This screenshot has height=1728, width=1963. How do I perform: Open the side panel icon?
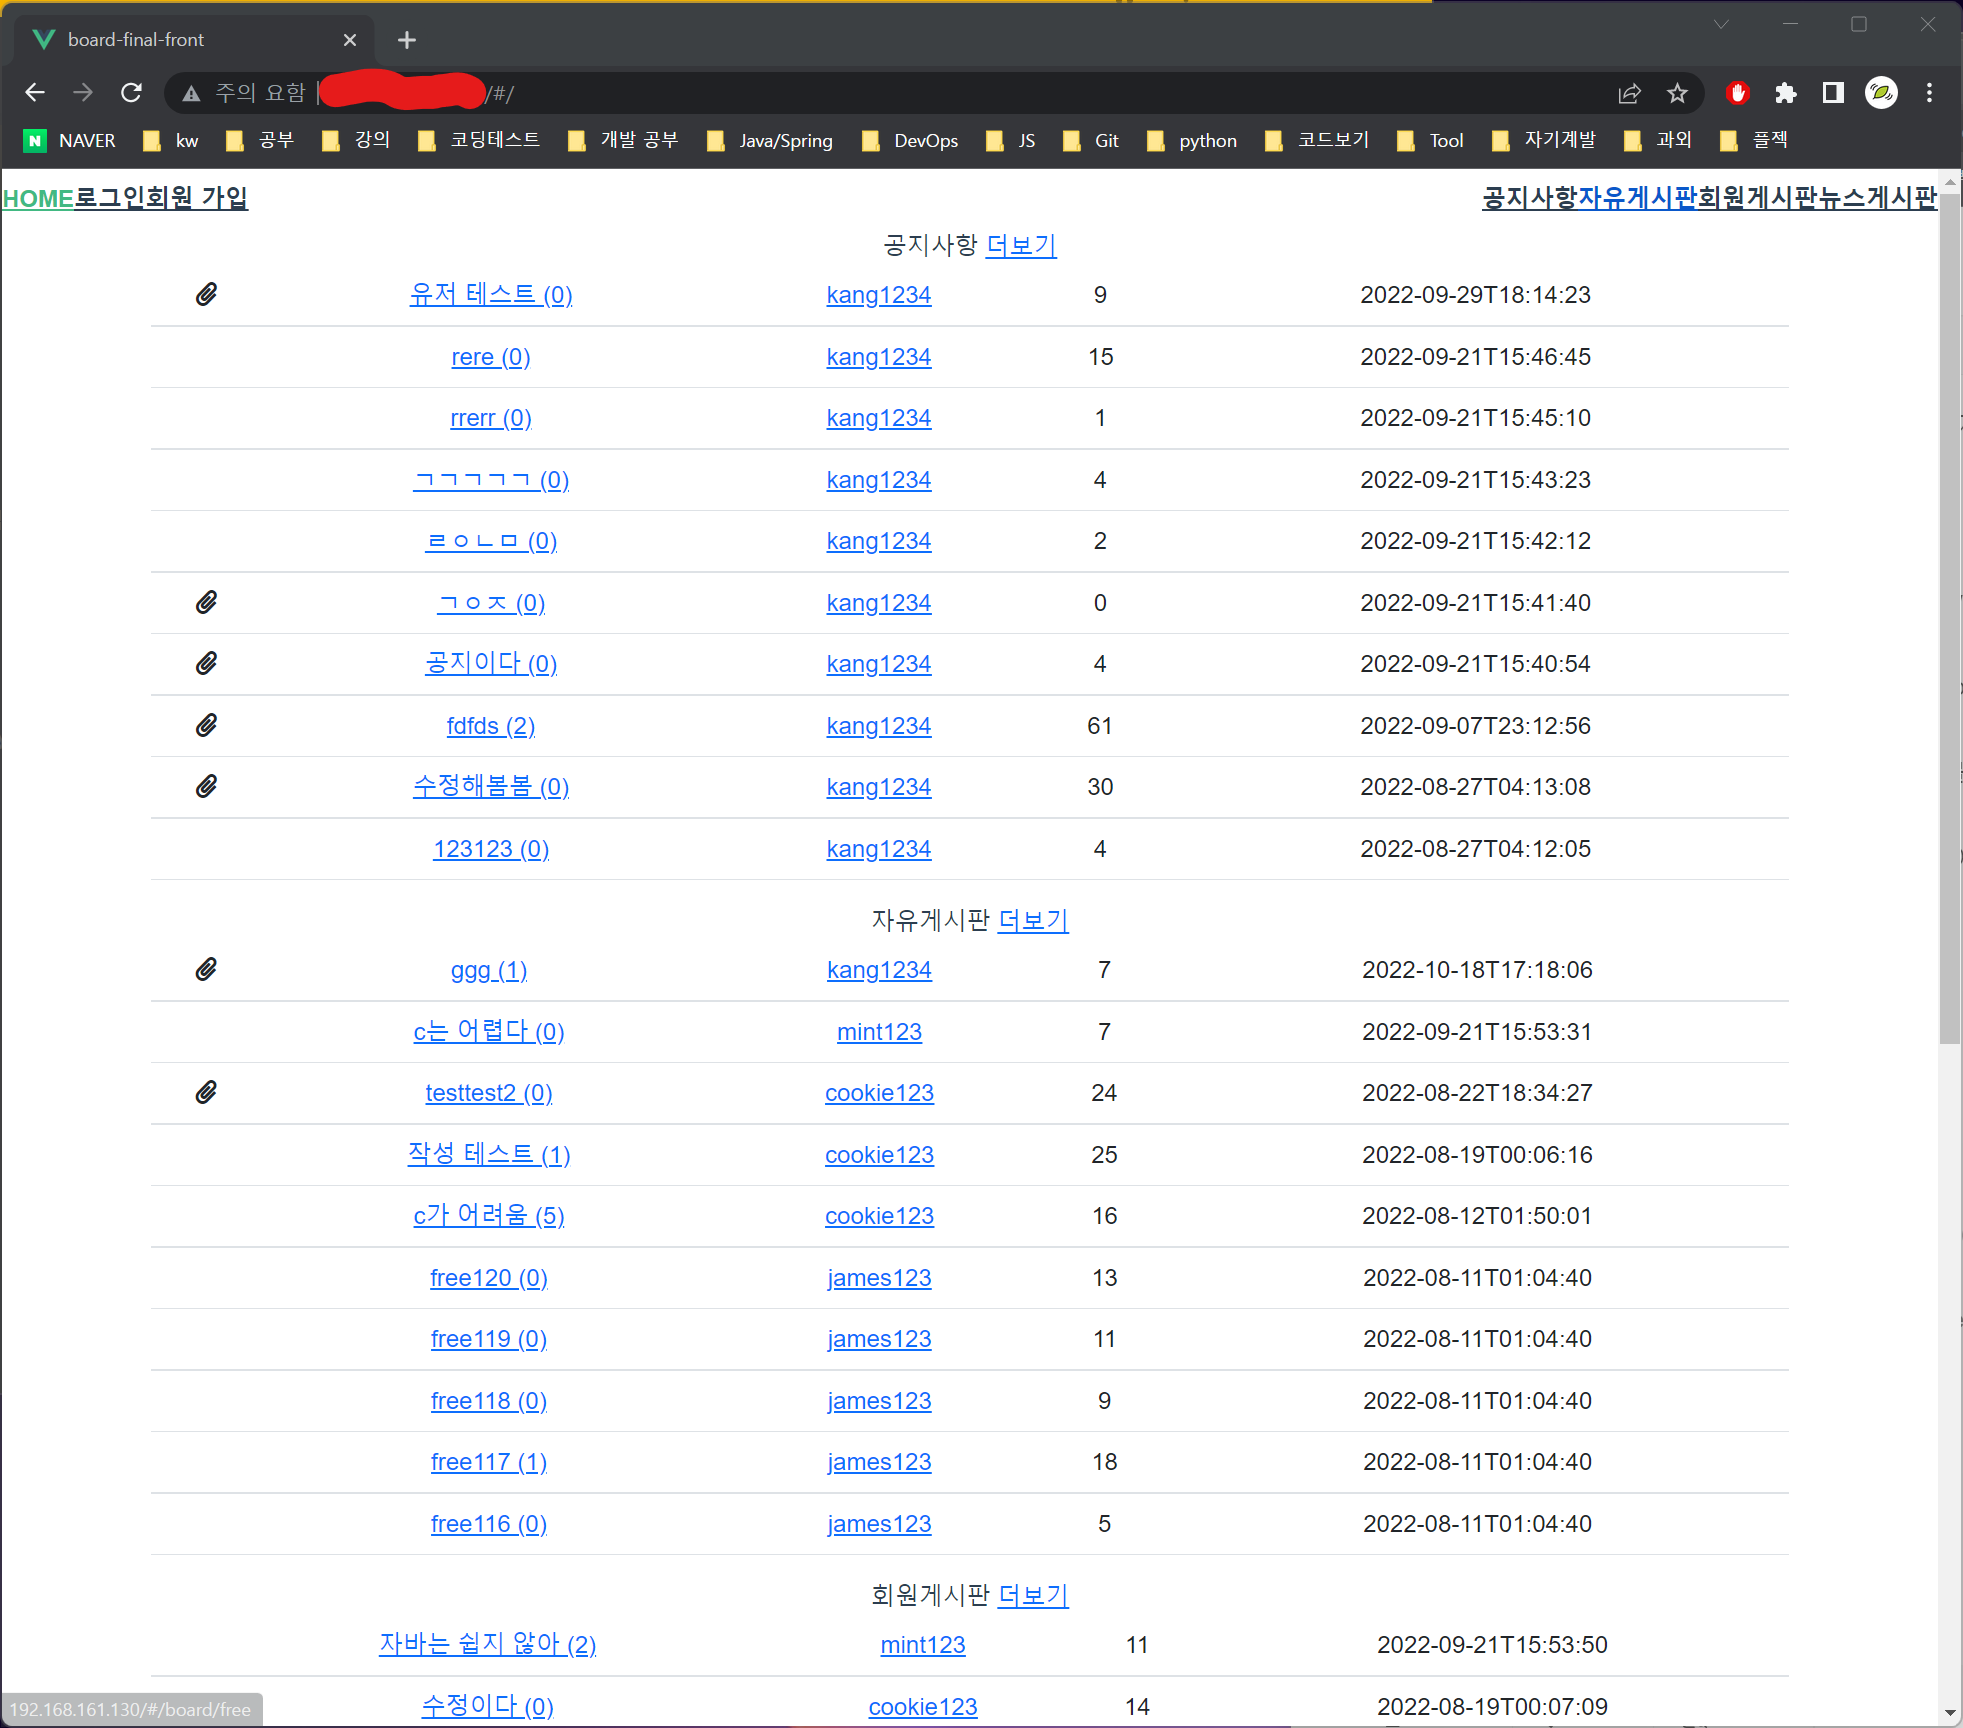[1832, 93]
